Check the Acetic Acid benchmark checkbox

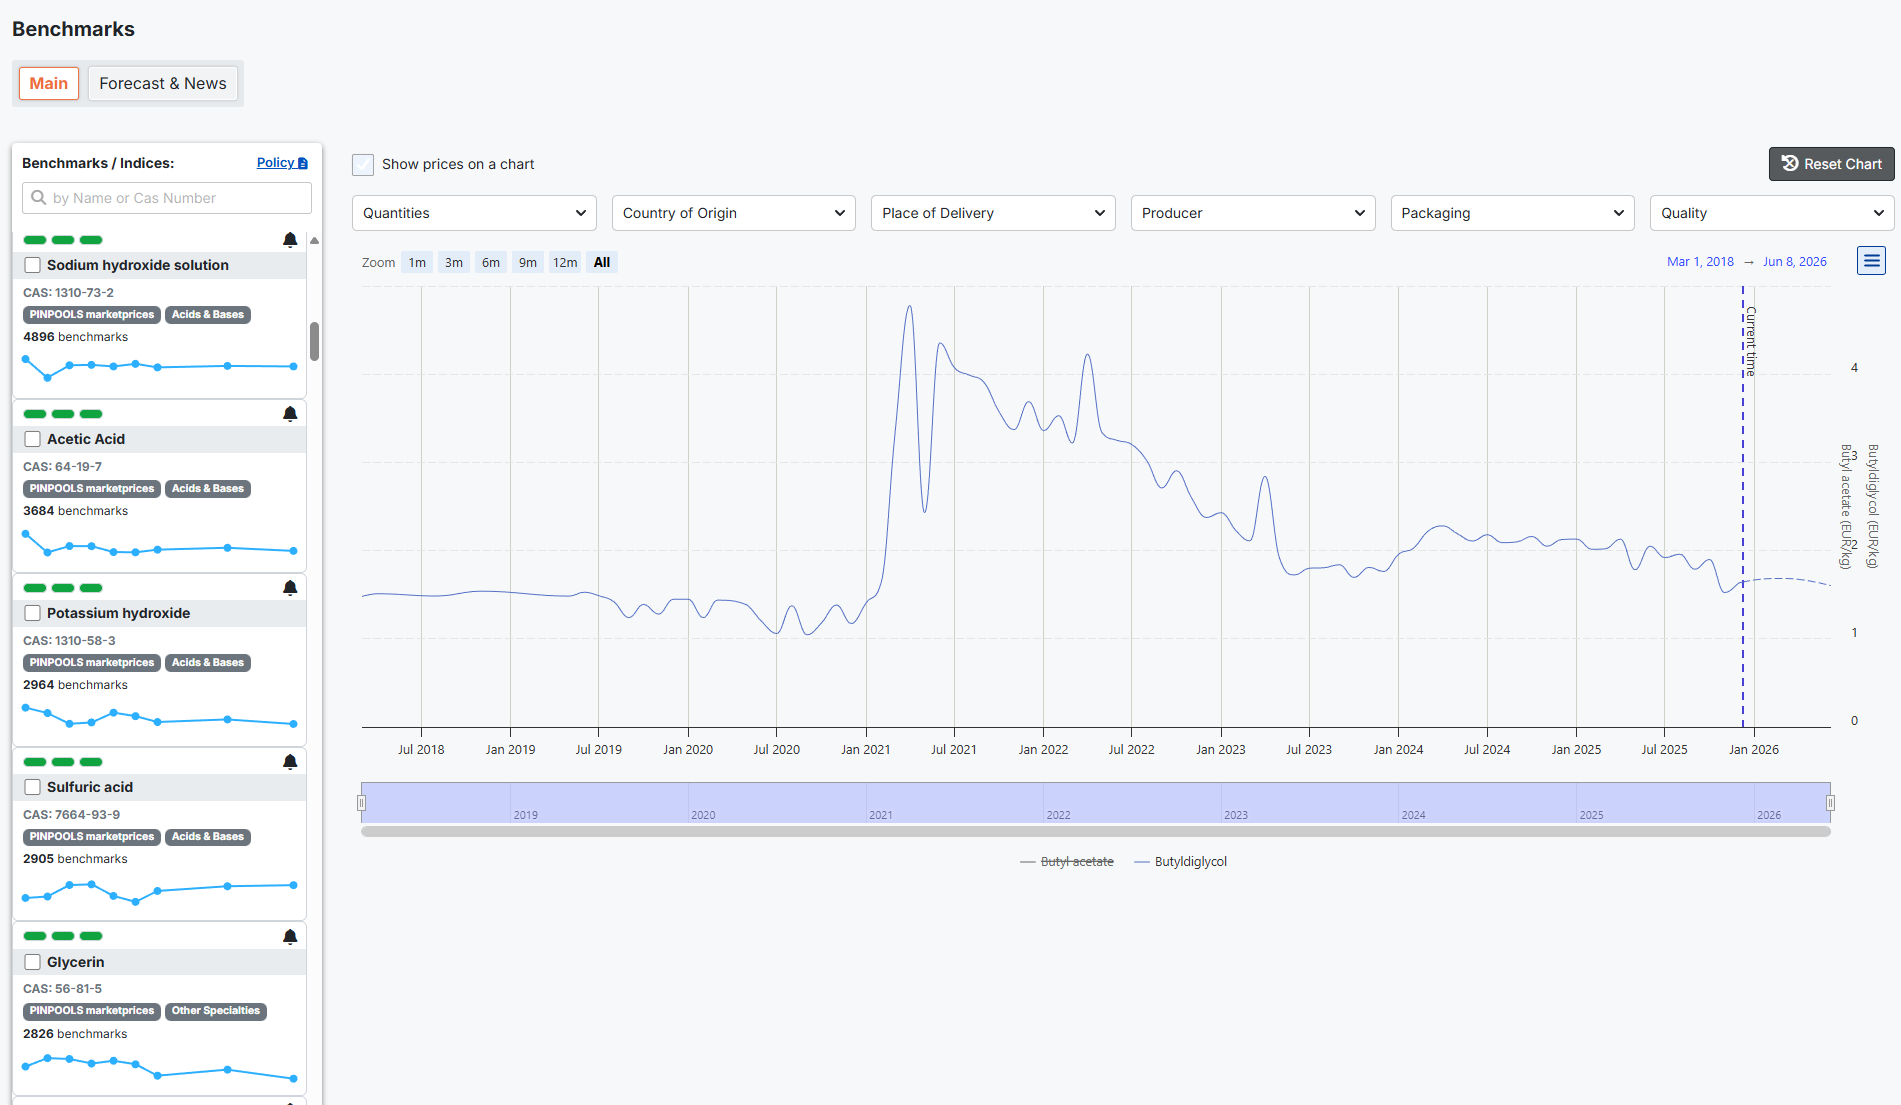point(33,439)
